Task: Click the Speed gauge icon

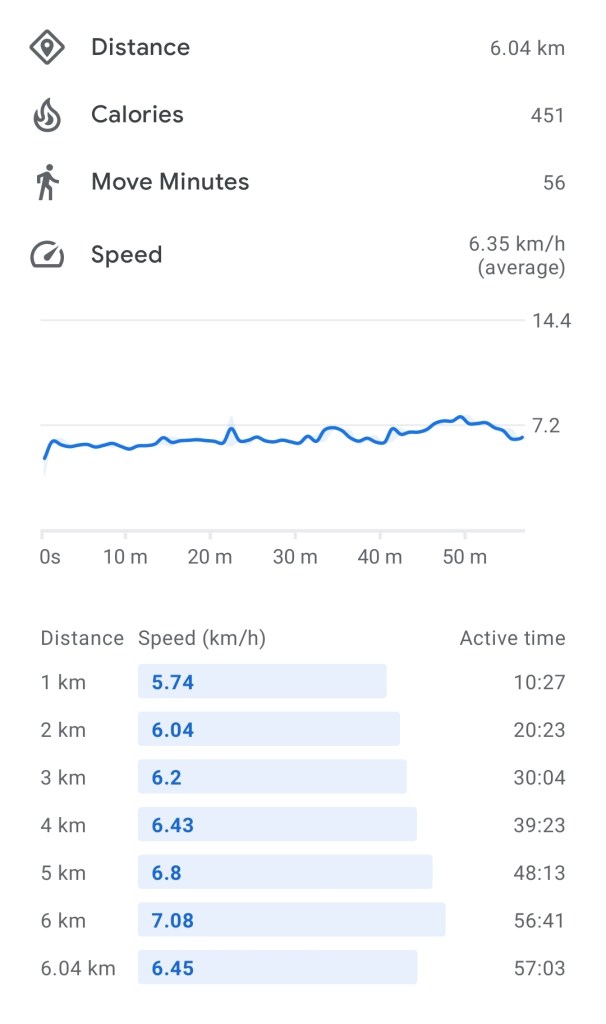Action: (47, 255)
